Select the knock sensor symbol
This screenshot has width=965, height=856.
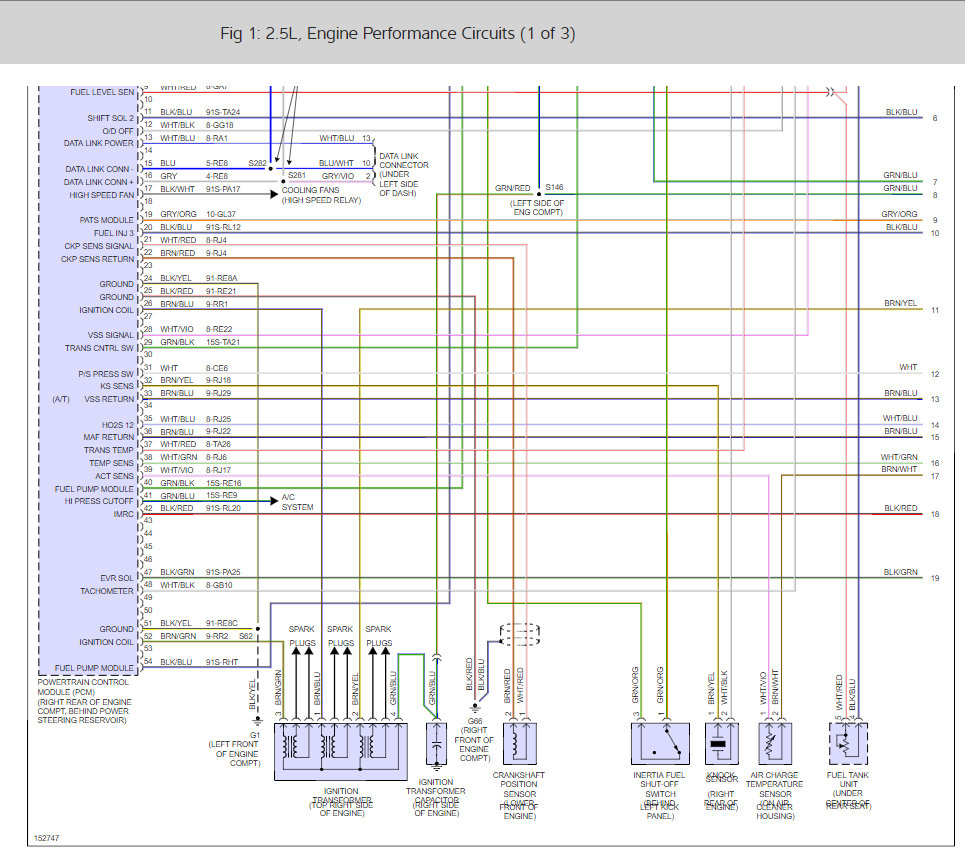[721, 744]
